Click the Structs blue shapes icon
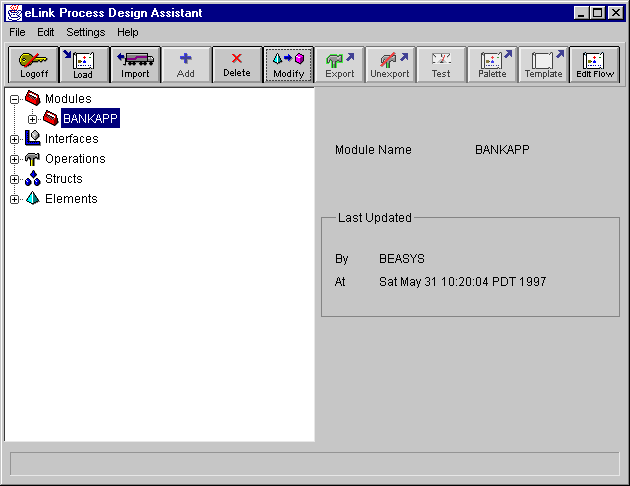Screen dimensions: 630x486 pyautogui.click(x=33, y=178)
